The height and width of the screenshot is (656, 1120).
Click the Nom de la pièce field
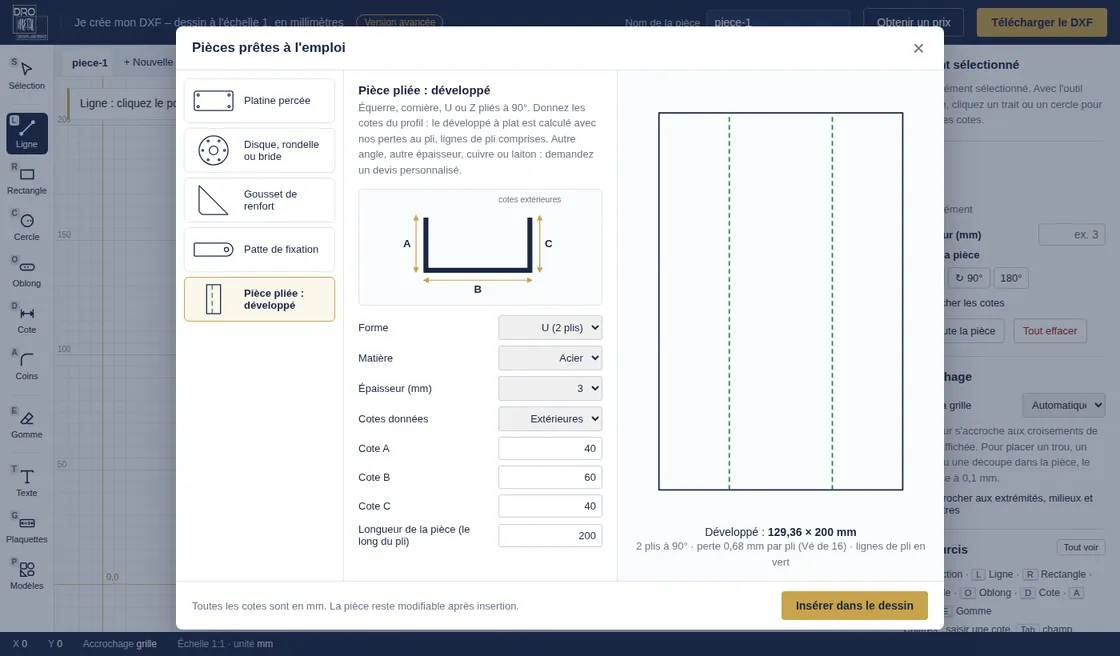pos(778,22)
